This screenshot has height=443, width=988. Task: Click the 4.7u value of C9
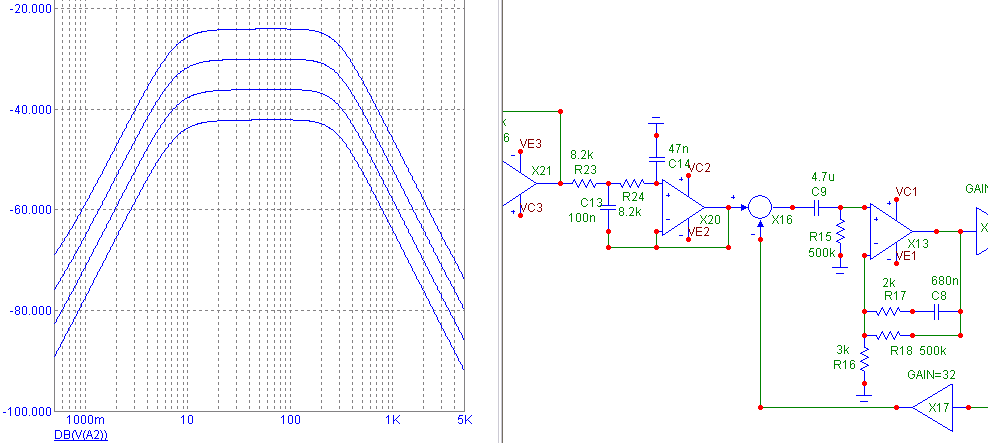[x=824, y=176]
